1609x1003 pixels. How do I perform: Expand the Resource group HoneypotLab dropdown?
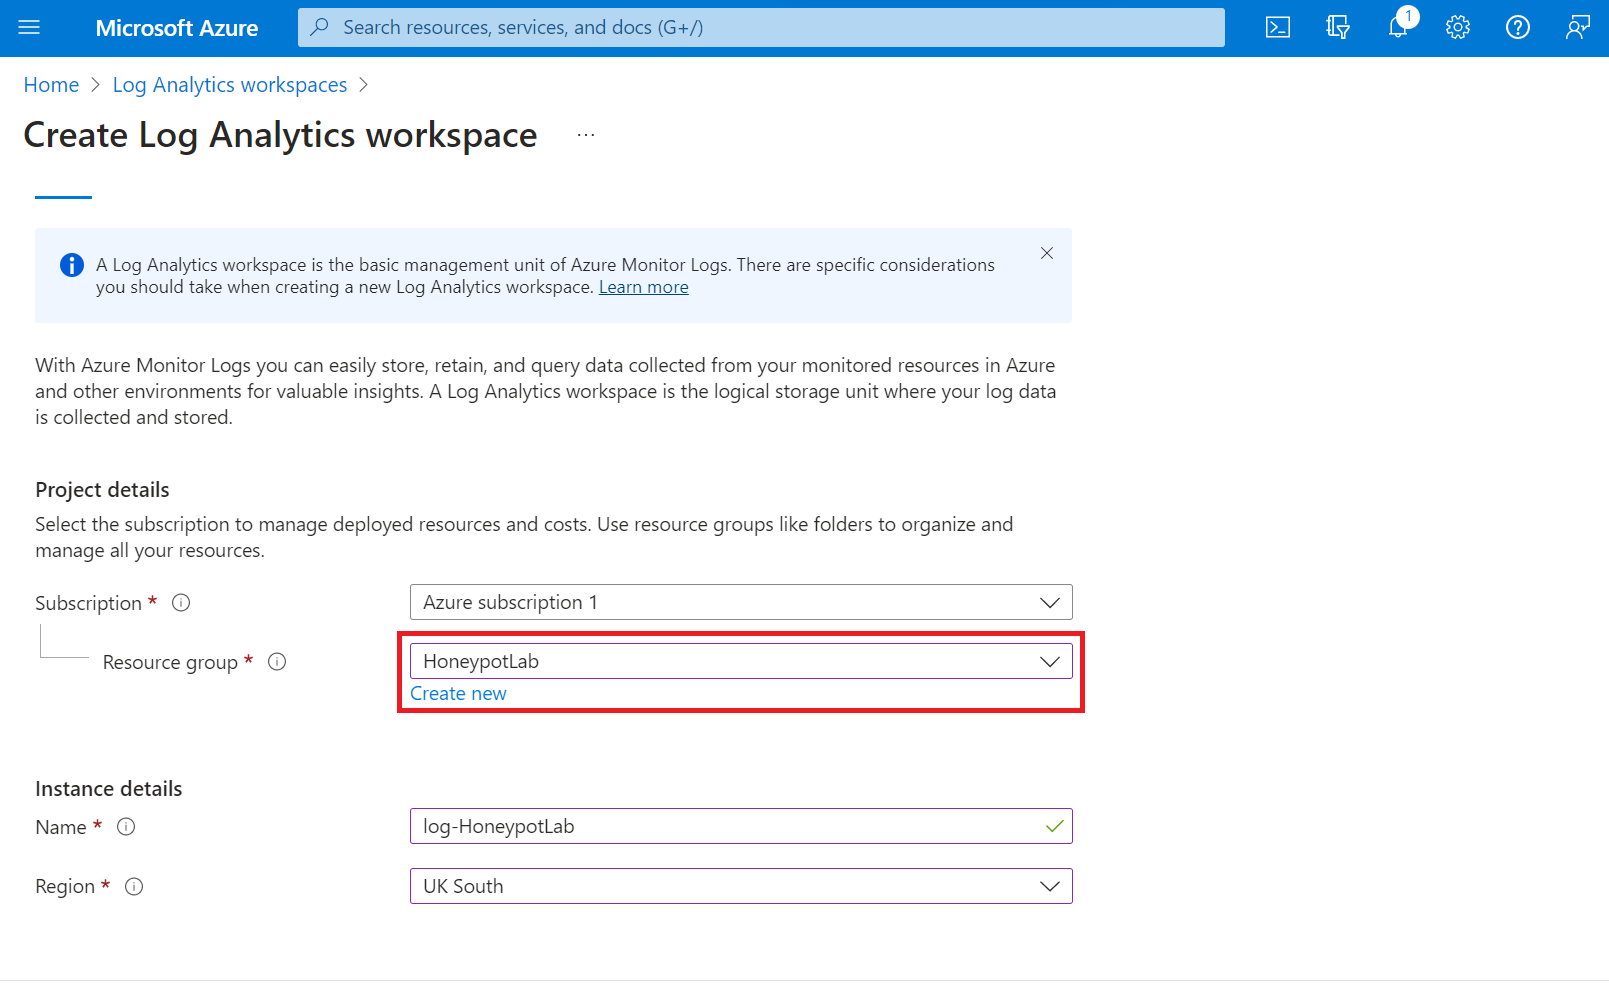coord(741,661)
